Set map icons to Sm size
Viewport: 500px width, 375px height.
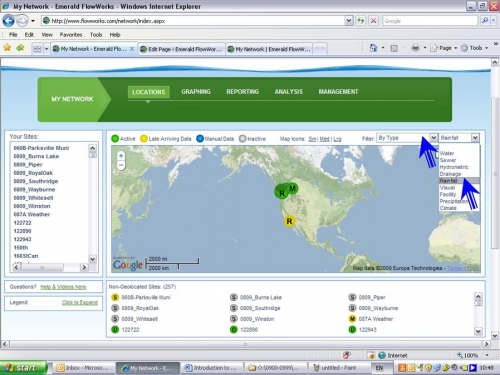312,139
